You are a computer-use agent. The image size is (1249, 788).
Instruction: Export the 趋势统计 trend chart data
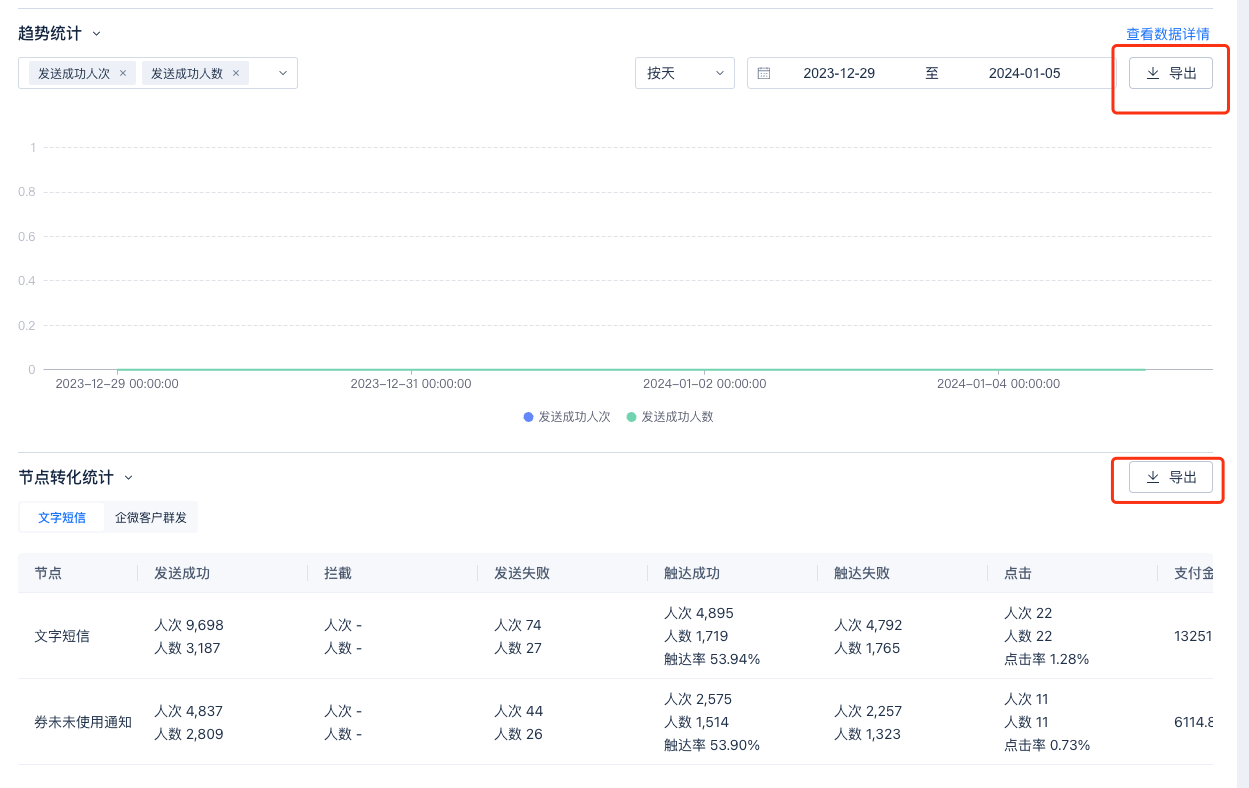(x=1171, y=73)
